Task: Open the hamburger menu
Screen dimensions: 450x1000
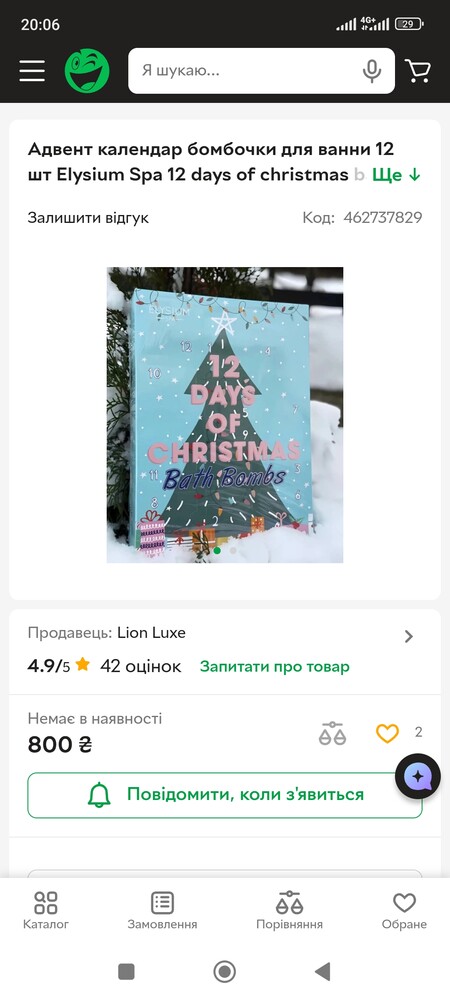Action: click(x=32, y=71)
